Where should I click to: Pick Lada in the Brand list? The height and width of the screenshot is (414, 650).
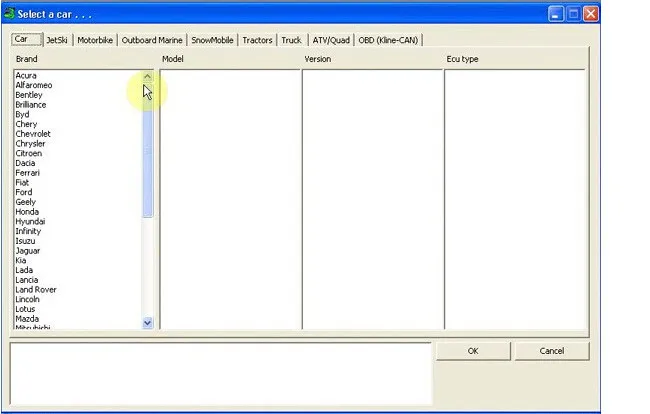coord(24,270)
